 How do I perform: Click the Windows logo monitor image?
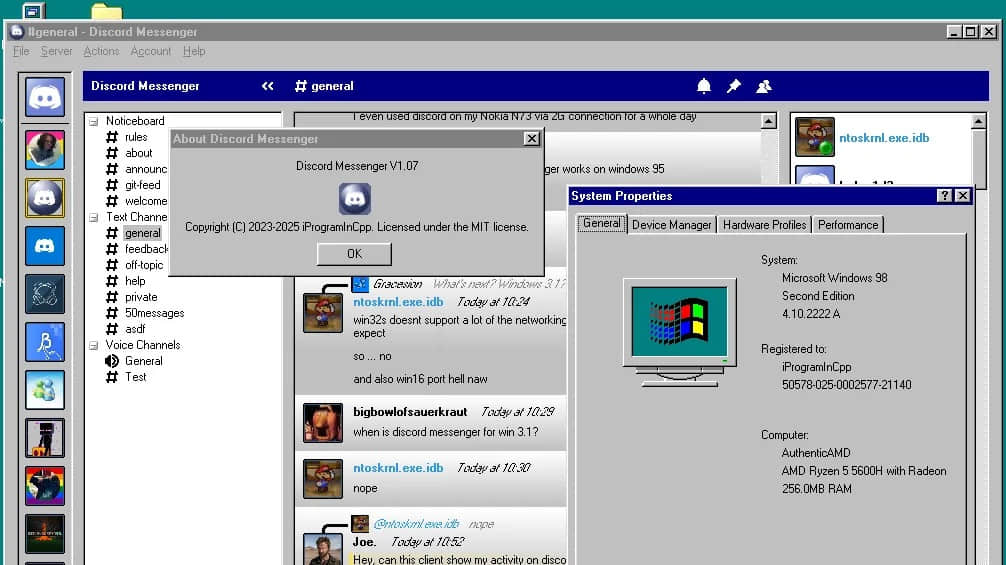coord(679,332)
